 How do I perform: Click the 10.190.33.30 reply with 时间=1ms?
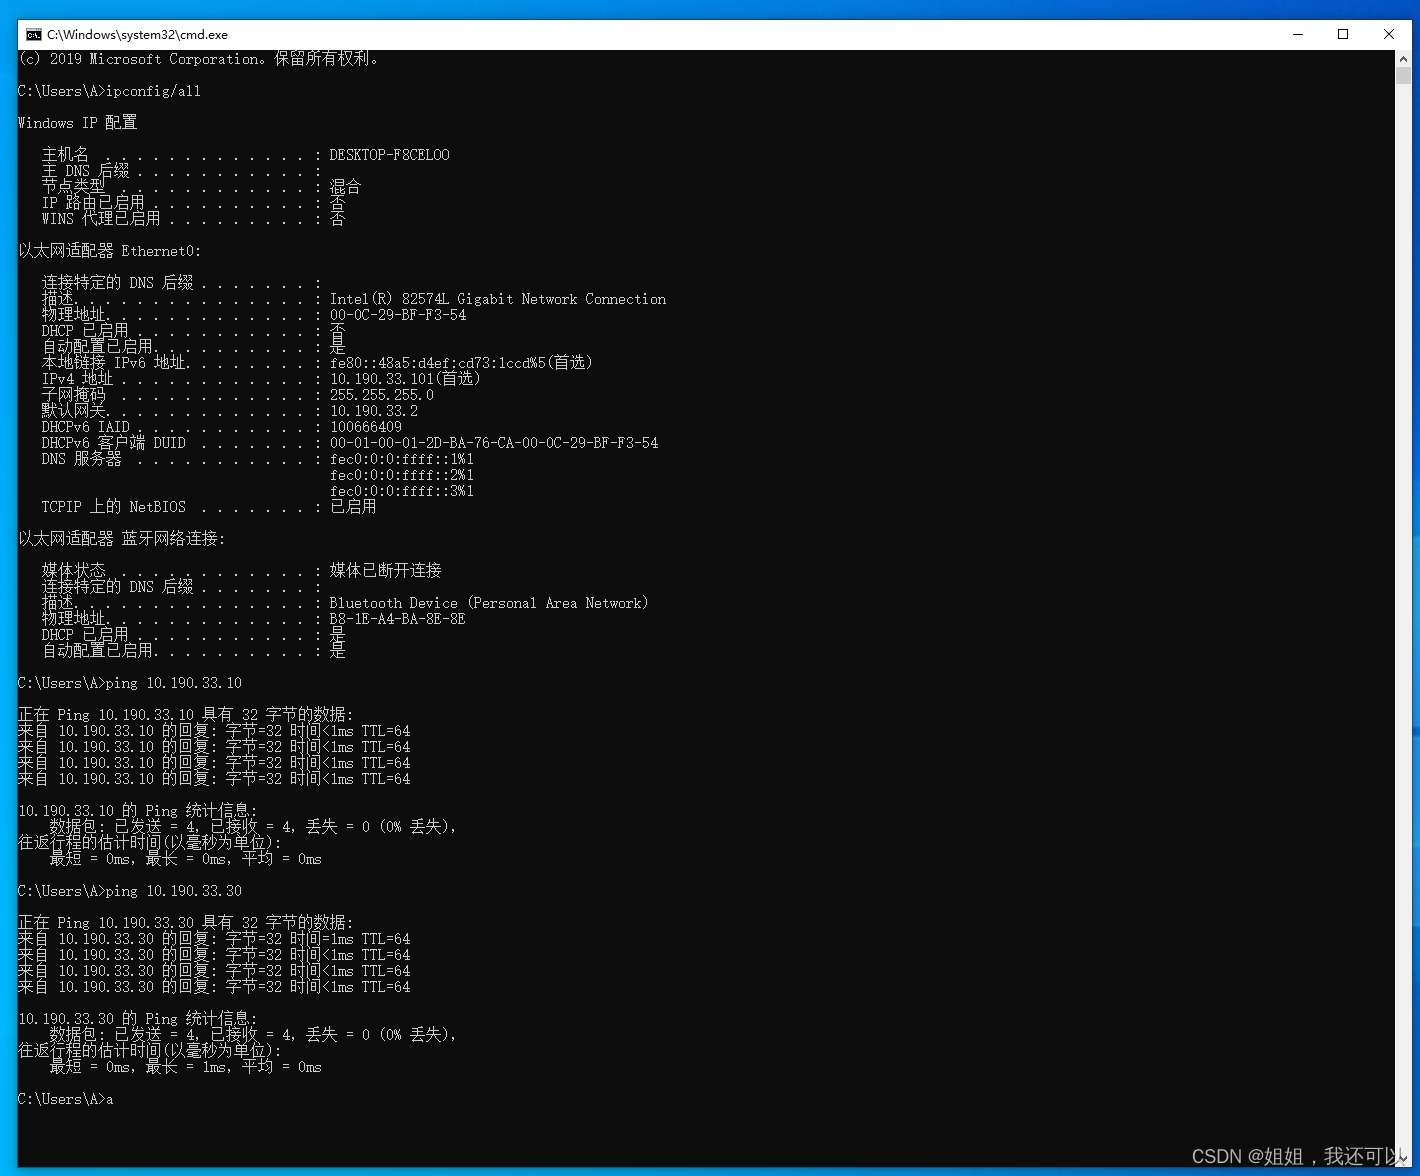pyautogui.click(x=214, y=939)
